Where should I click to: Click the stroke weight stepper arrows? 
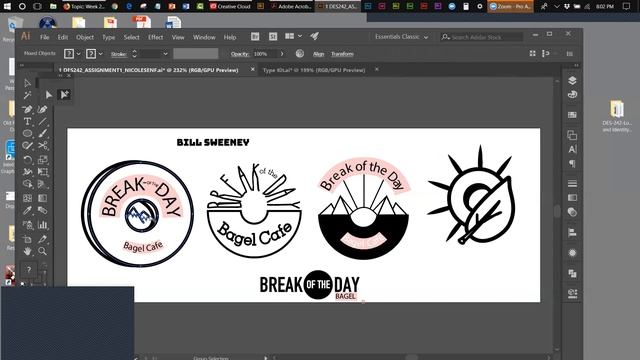134,54
